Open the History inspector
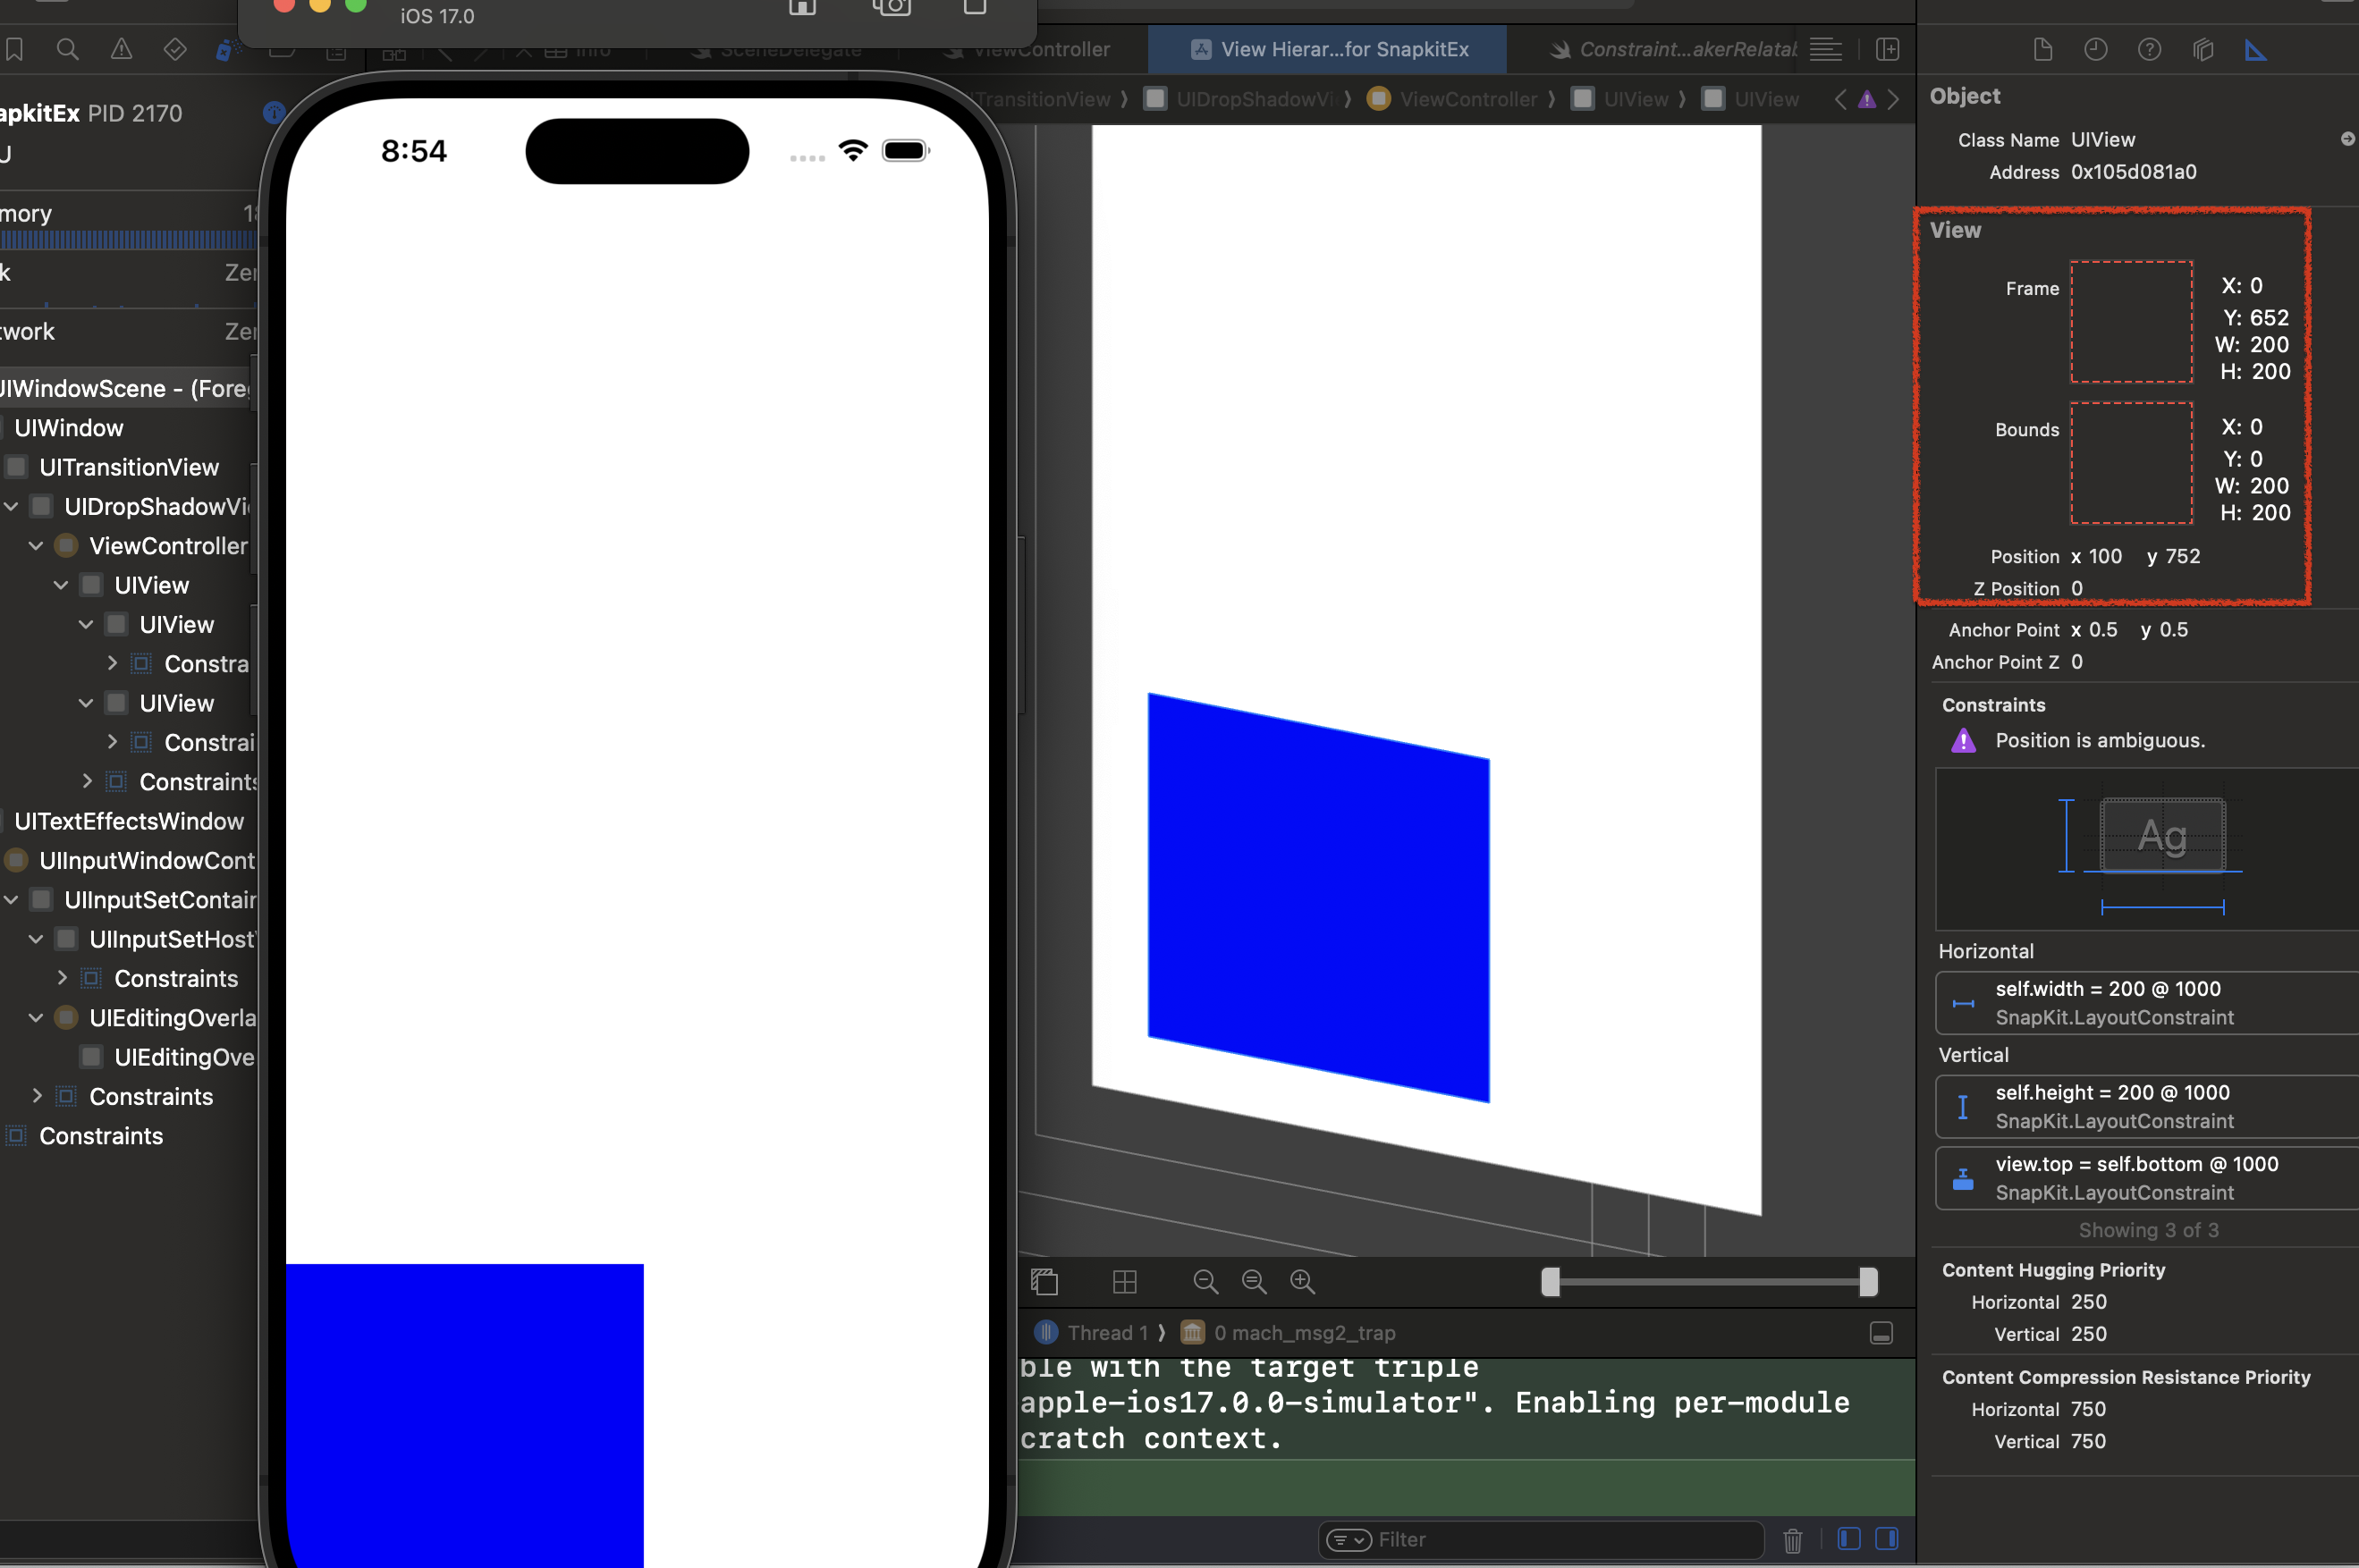Screen dimensions: 2359x1568 (2096, 49)
